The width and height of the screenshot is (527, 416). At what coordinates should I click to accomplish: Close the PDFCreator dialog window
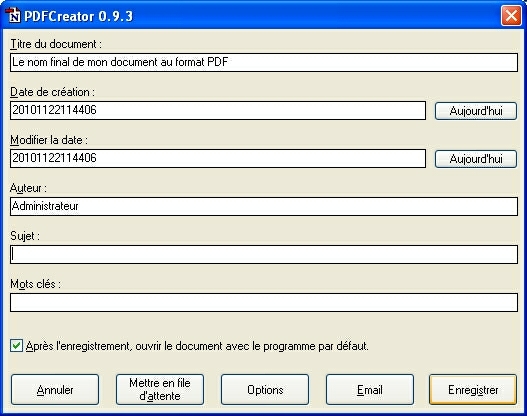tap(511, 15)
